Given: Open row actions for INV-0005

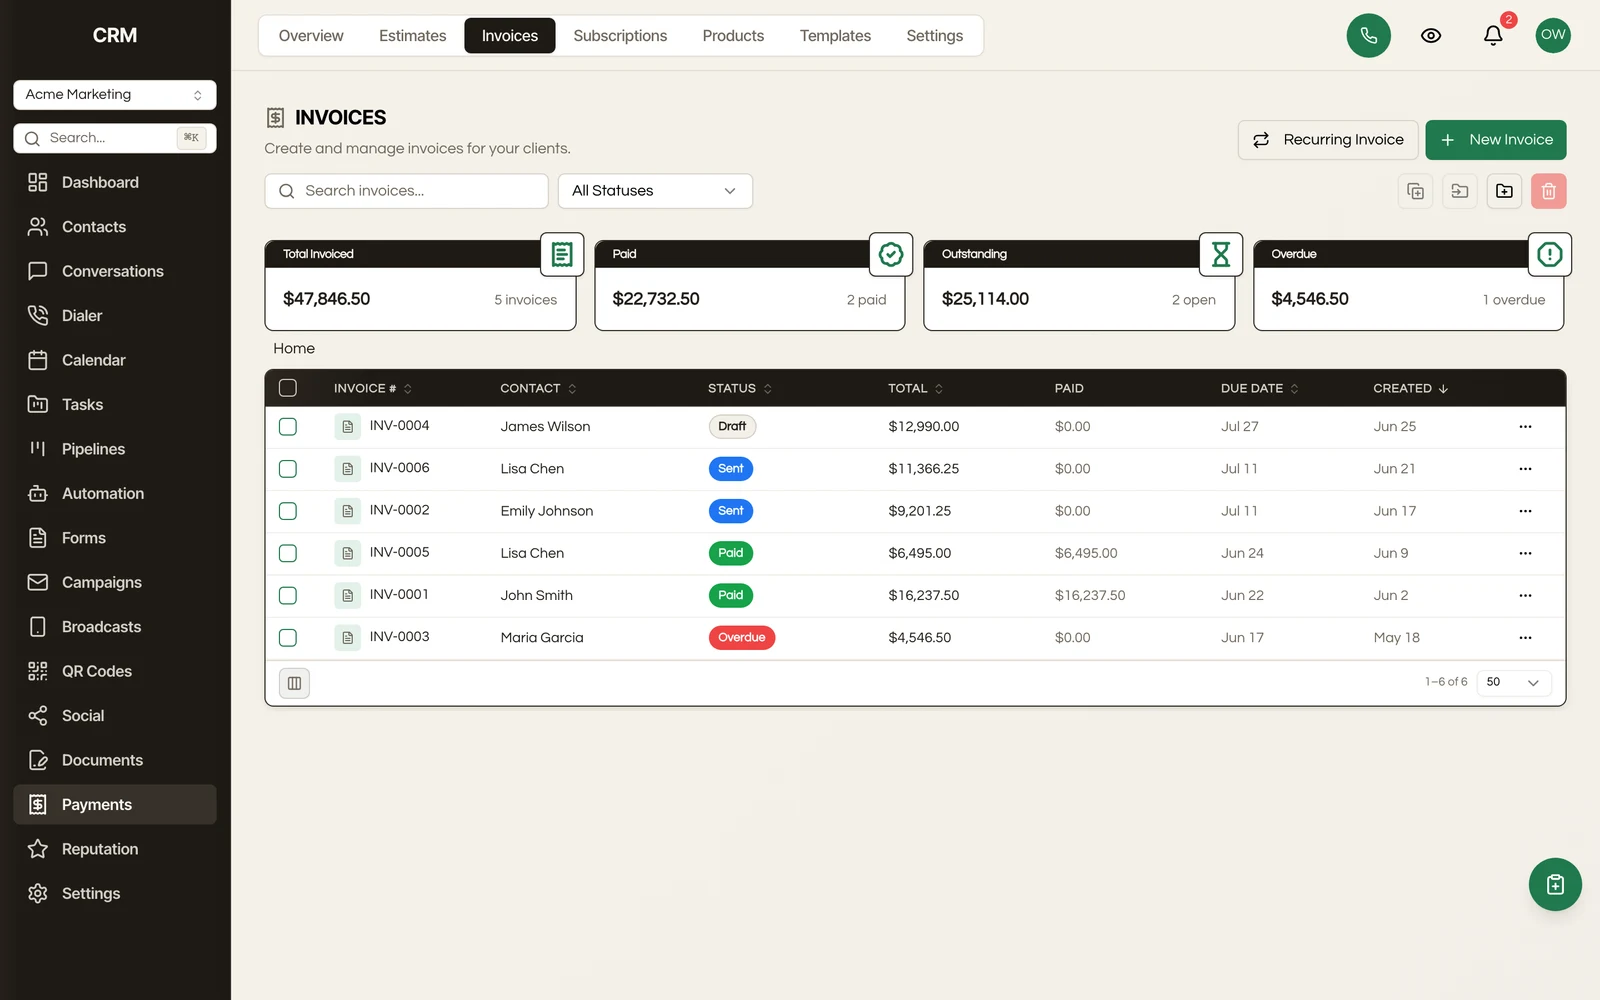Looking at the screenshot, I should point(1525,553).
